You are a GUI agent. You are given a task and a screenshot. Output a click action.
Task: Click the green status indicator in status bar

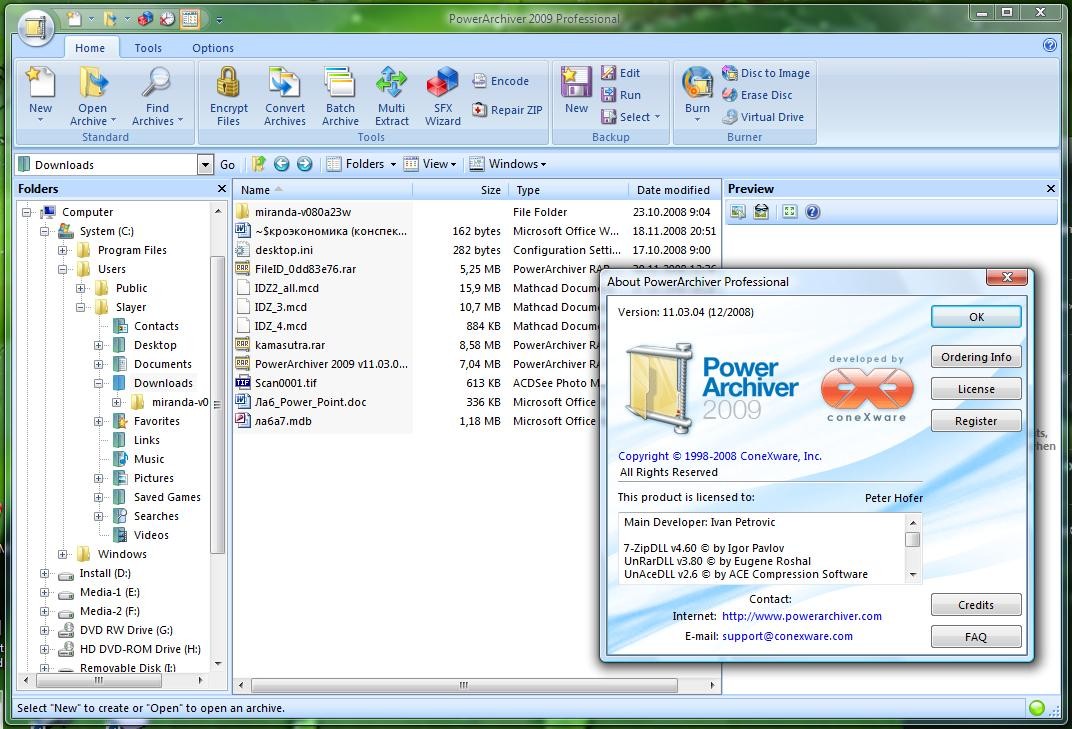(x=1036, y=708)
